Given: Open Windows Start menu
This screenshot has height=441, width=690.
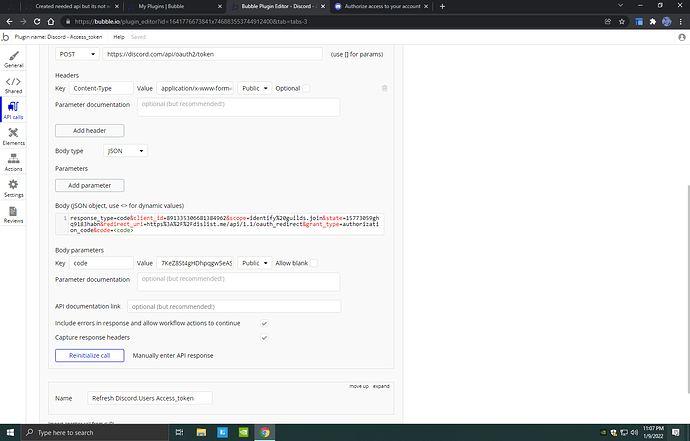Looking at the screenshot, I should coord(10,432).
